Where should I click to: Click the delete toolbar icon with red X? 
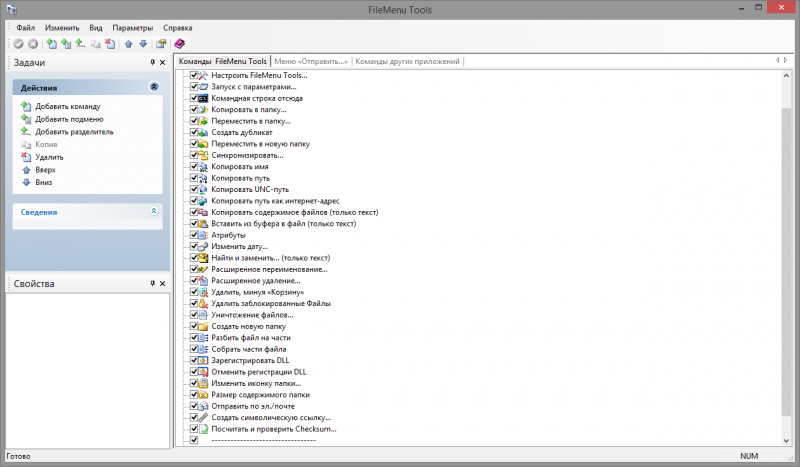pyautogui.click(x=110, y=44)
